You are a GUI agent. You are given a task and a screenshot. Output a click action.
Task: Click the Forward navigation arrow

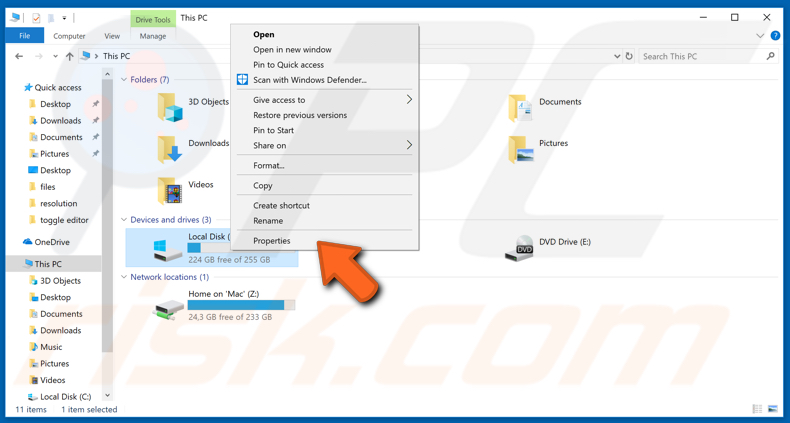click(39, 56)
